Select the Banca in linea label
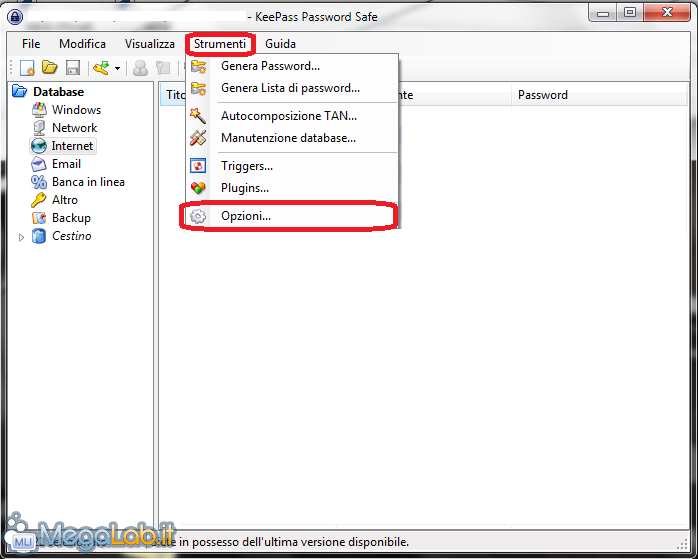698x559 pixels. [x=88, y=182]
